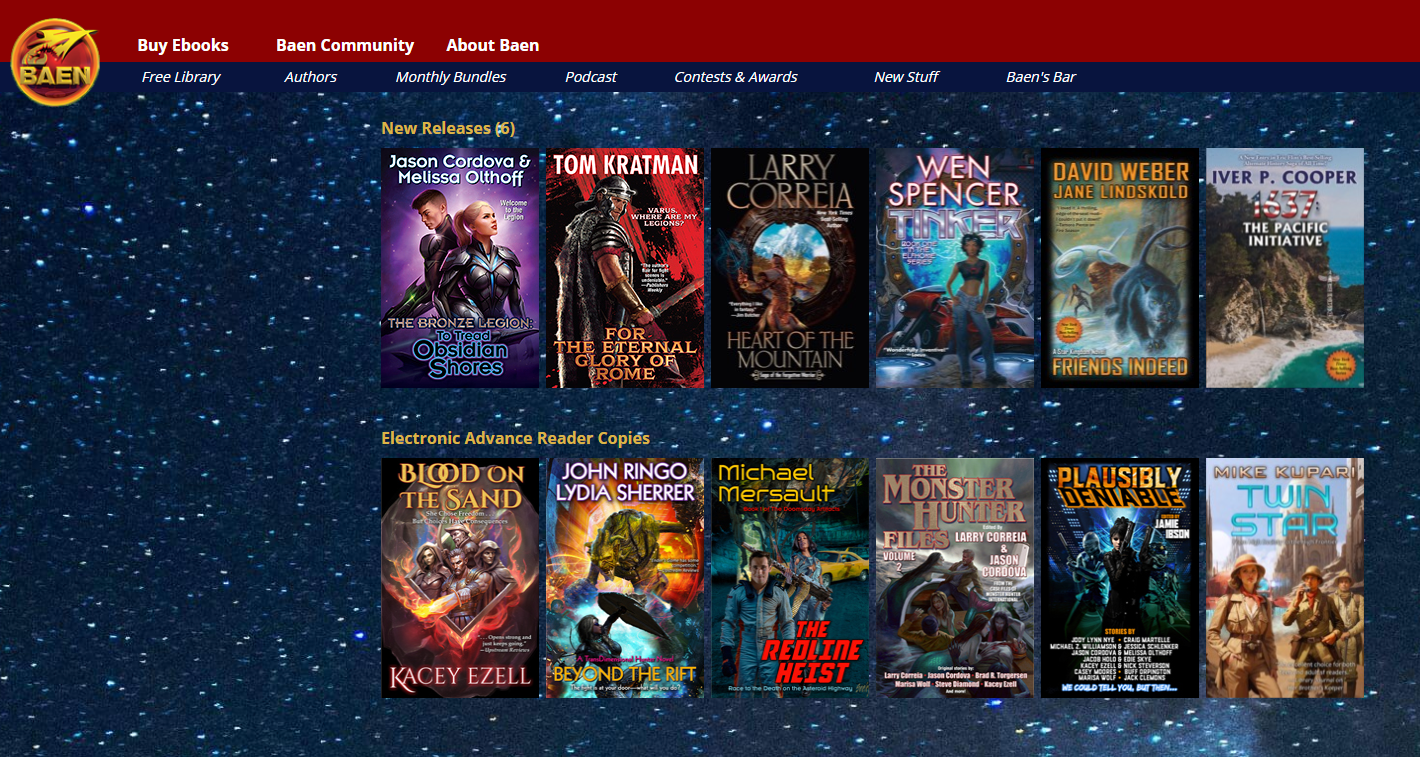Open Wen Spencer's 'Tinker' cover
Viewport: 1420px width, 757px height.
click(x=954, y=267)
